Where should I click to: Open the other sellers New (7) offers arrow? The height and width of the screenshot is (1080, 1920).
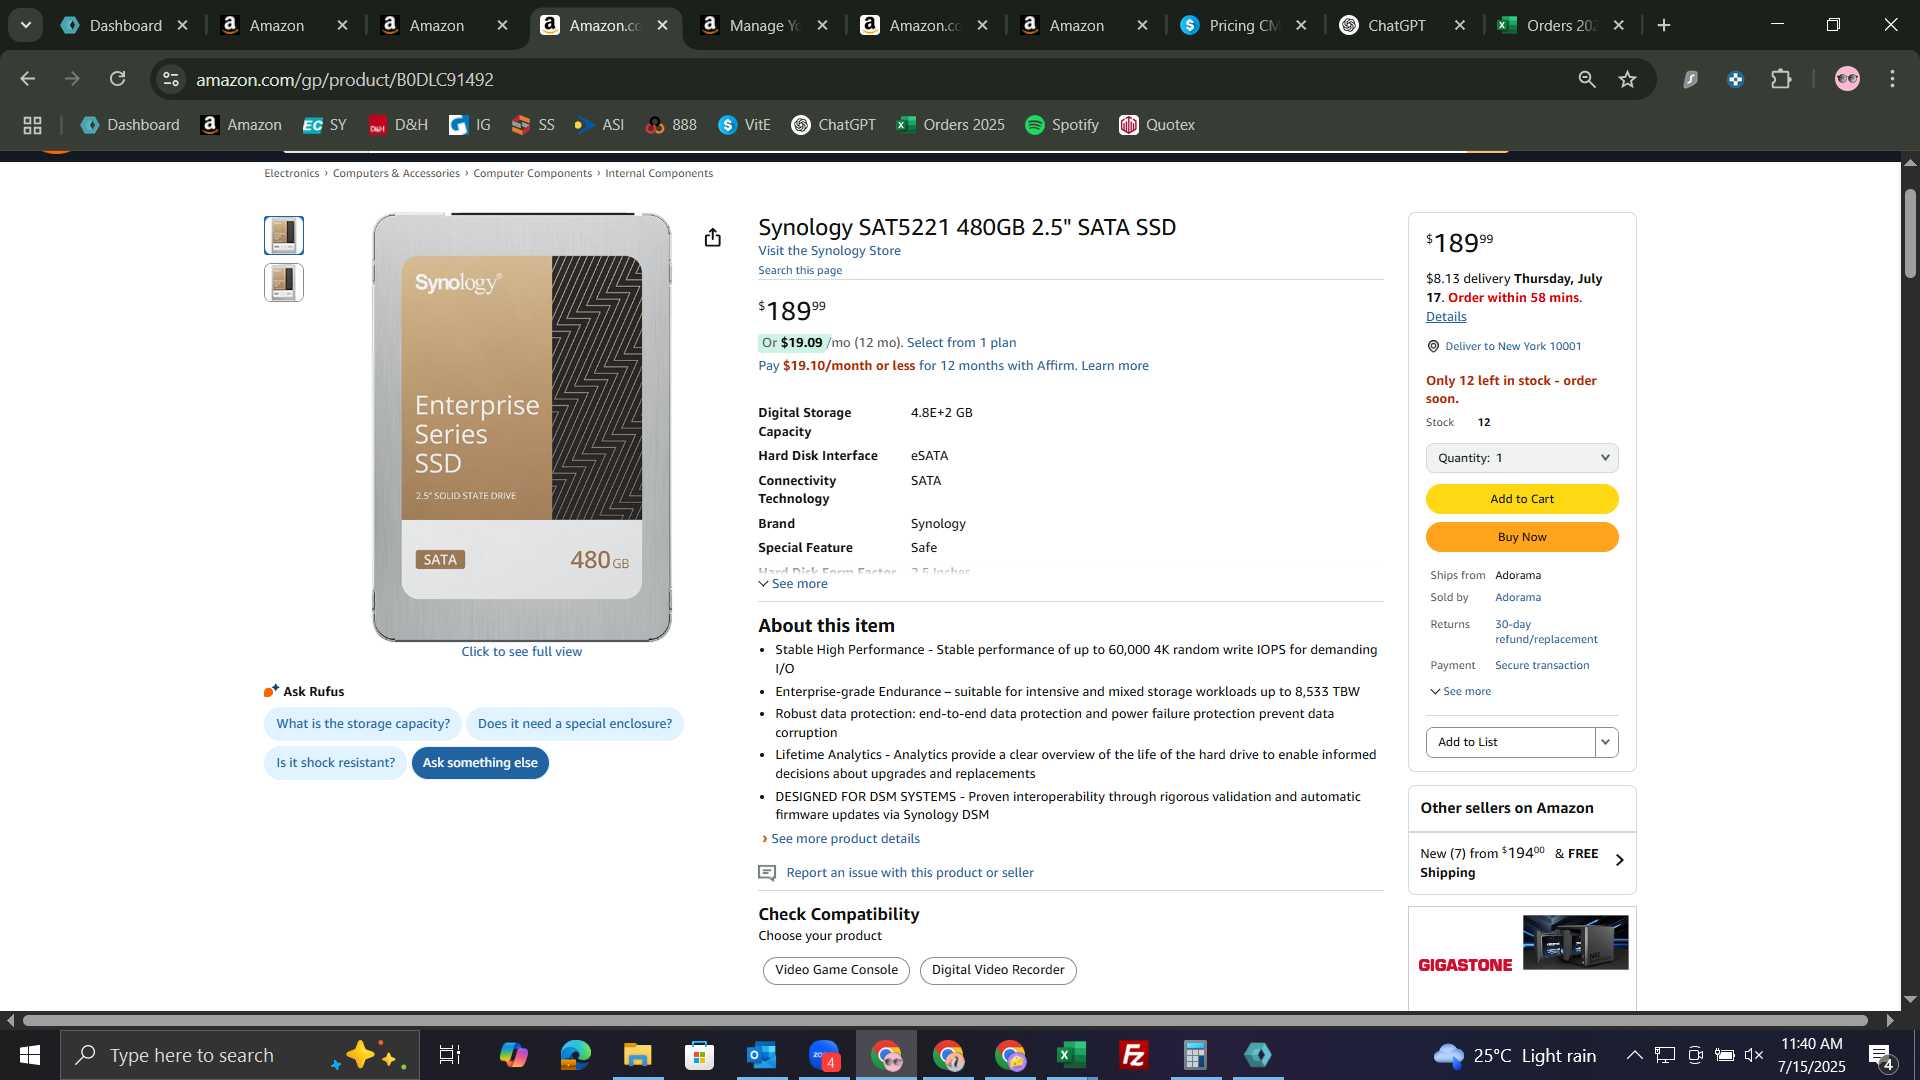1619,861
